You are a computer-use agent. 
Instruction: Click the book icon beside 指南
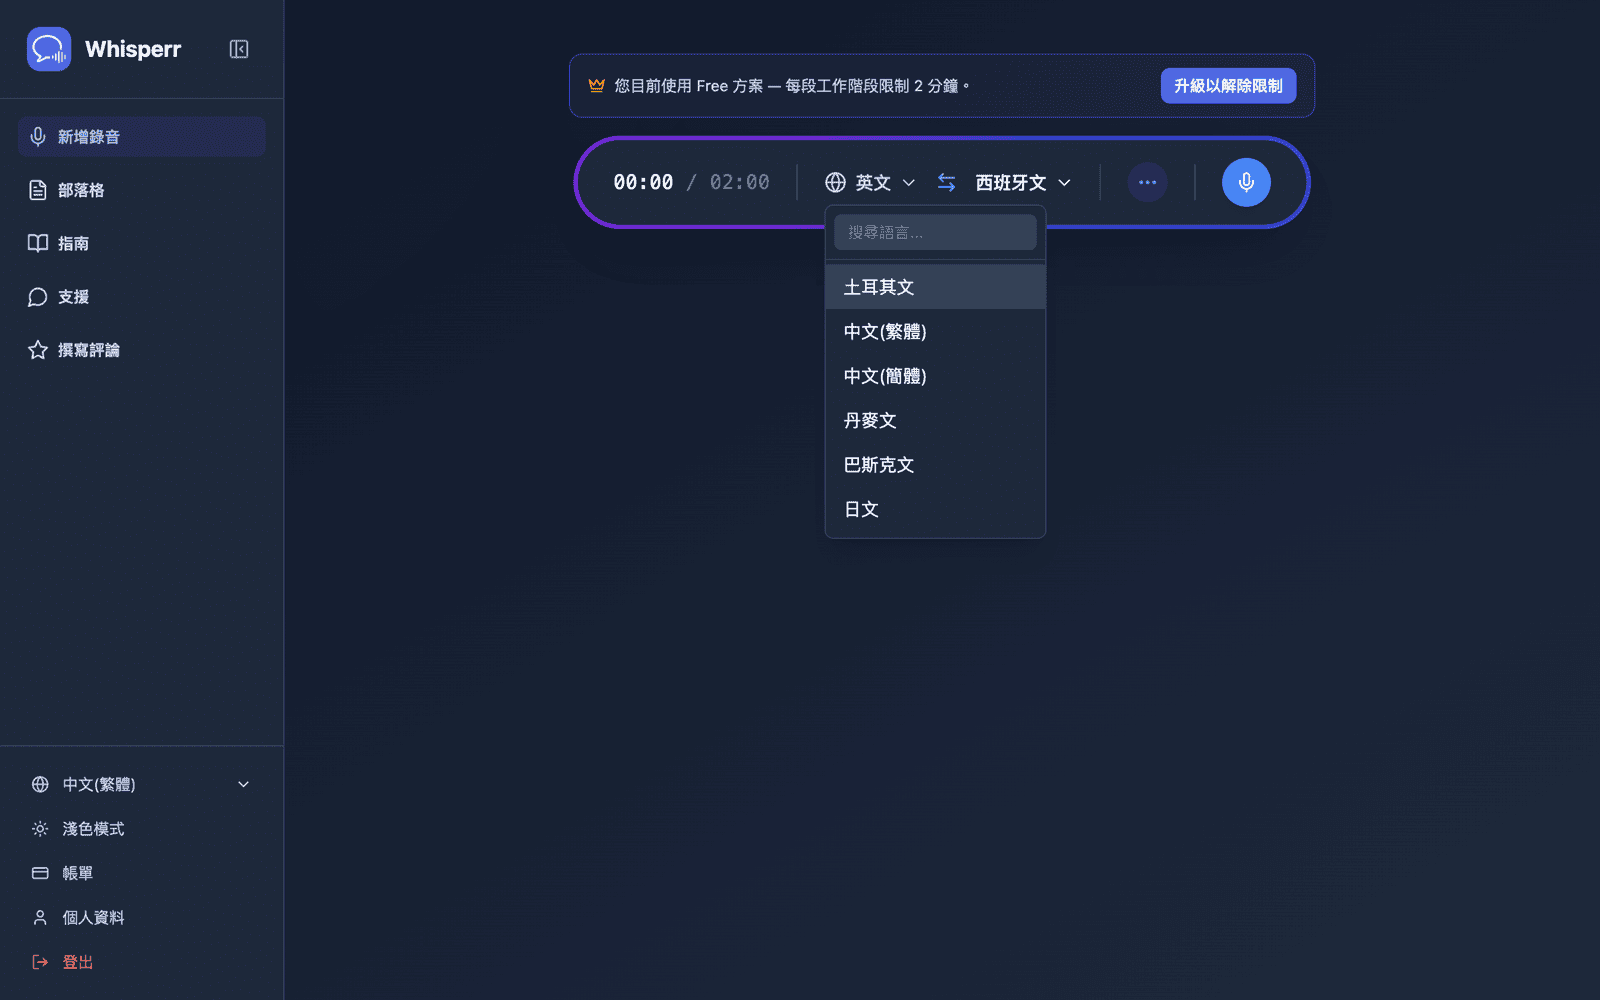click(x=38, y=243)
